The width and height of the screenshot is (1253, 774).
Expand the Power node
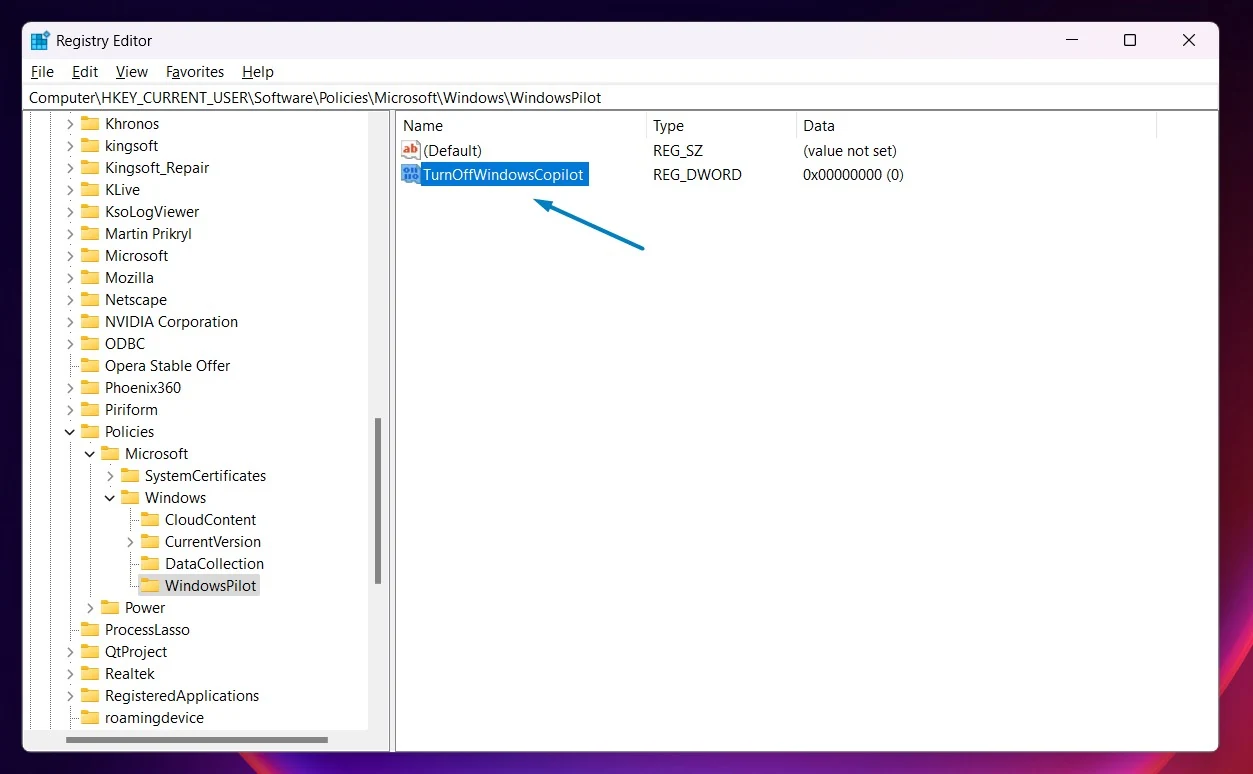90,608
